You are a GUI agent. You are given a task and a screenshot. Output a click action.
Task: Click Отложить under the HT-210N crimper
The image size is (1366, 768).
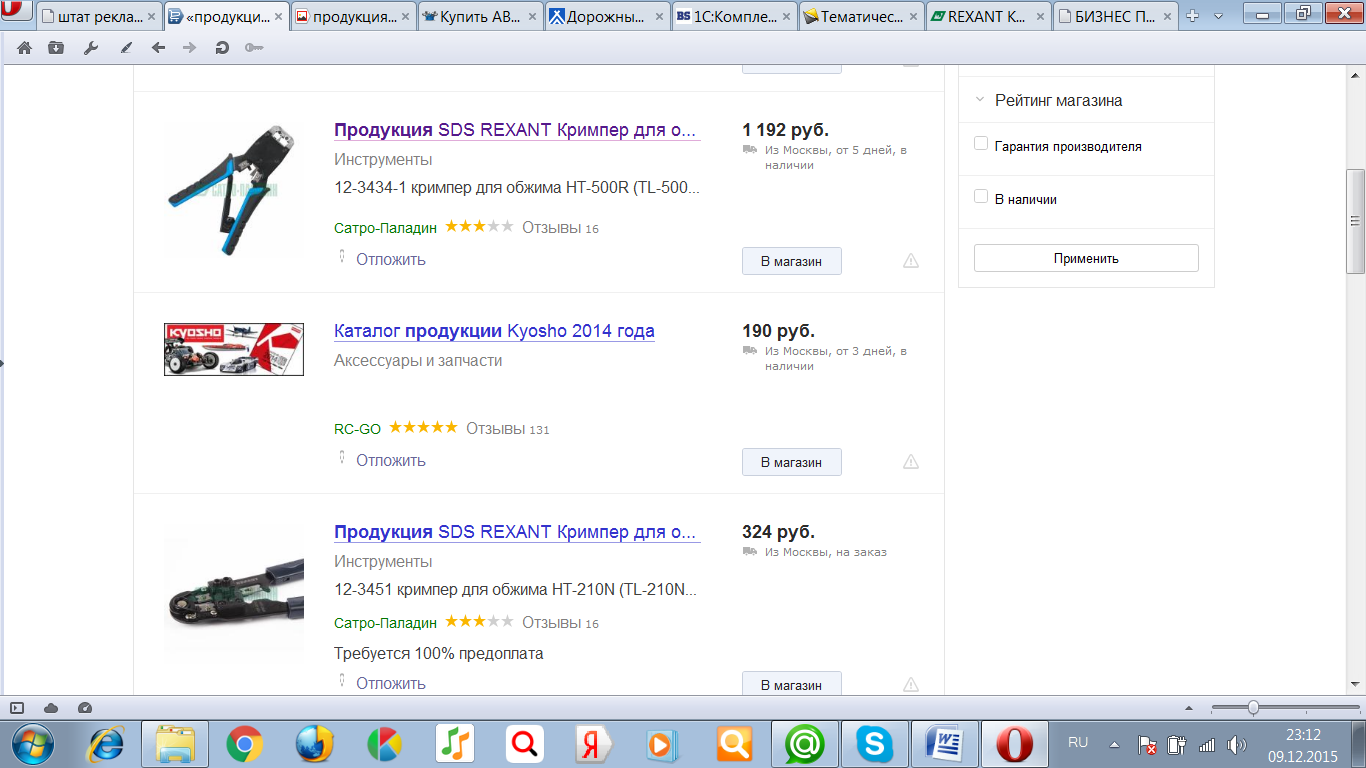pyautogui.click(x=390, y=683)
